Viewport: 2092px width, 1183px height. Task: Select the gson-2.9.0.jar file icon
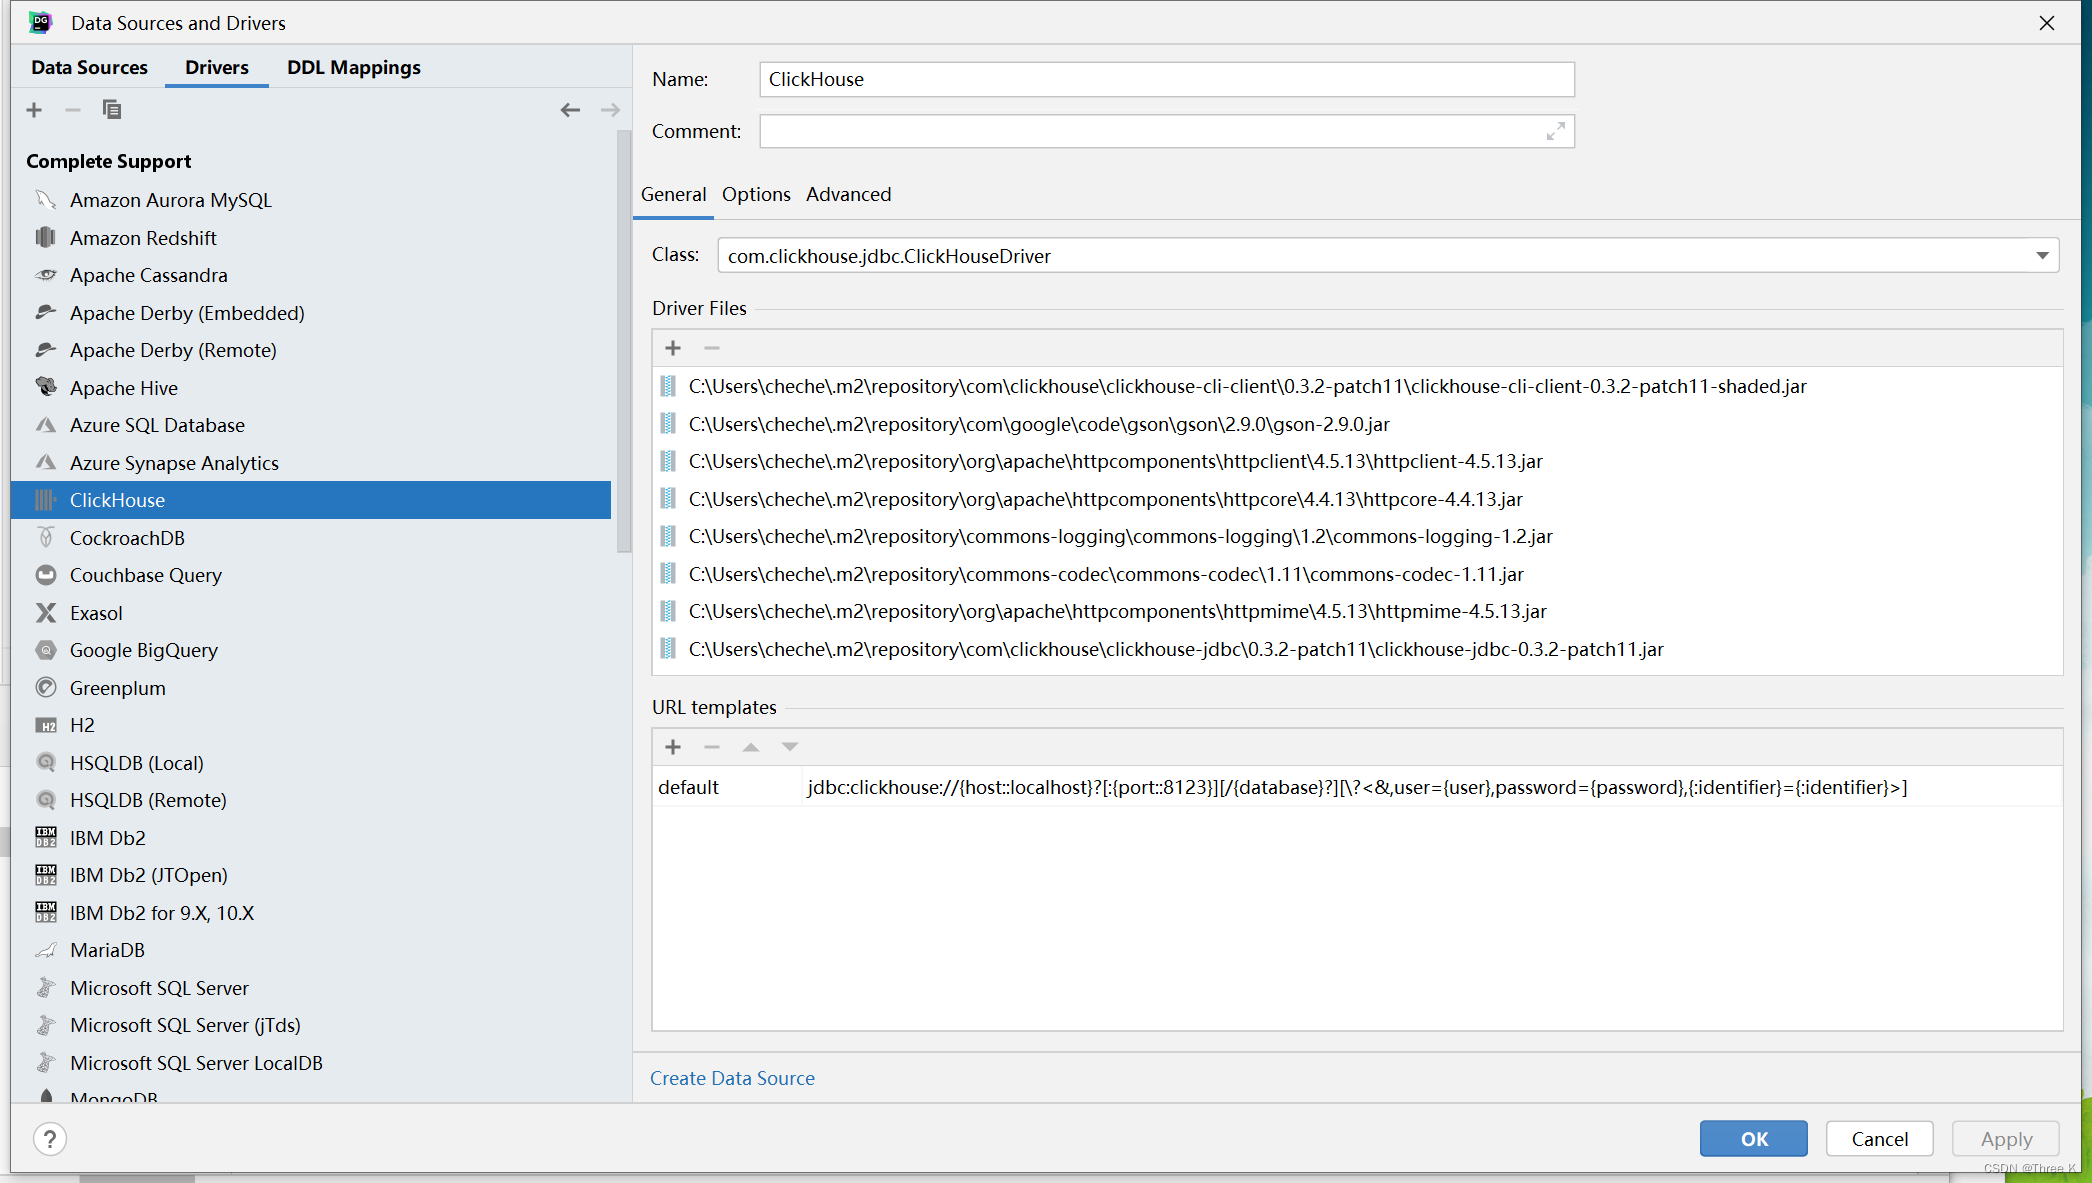668,424
